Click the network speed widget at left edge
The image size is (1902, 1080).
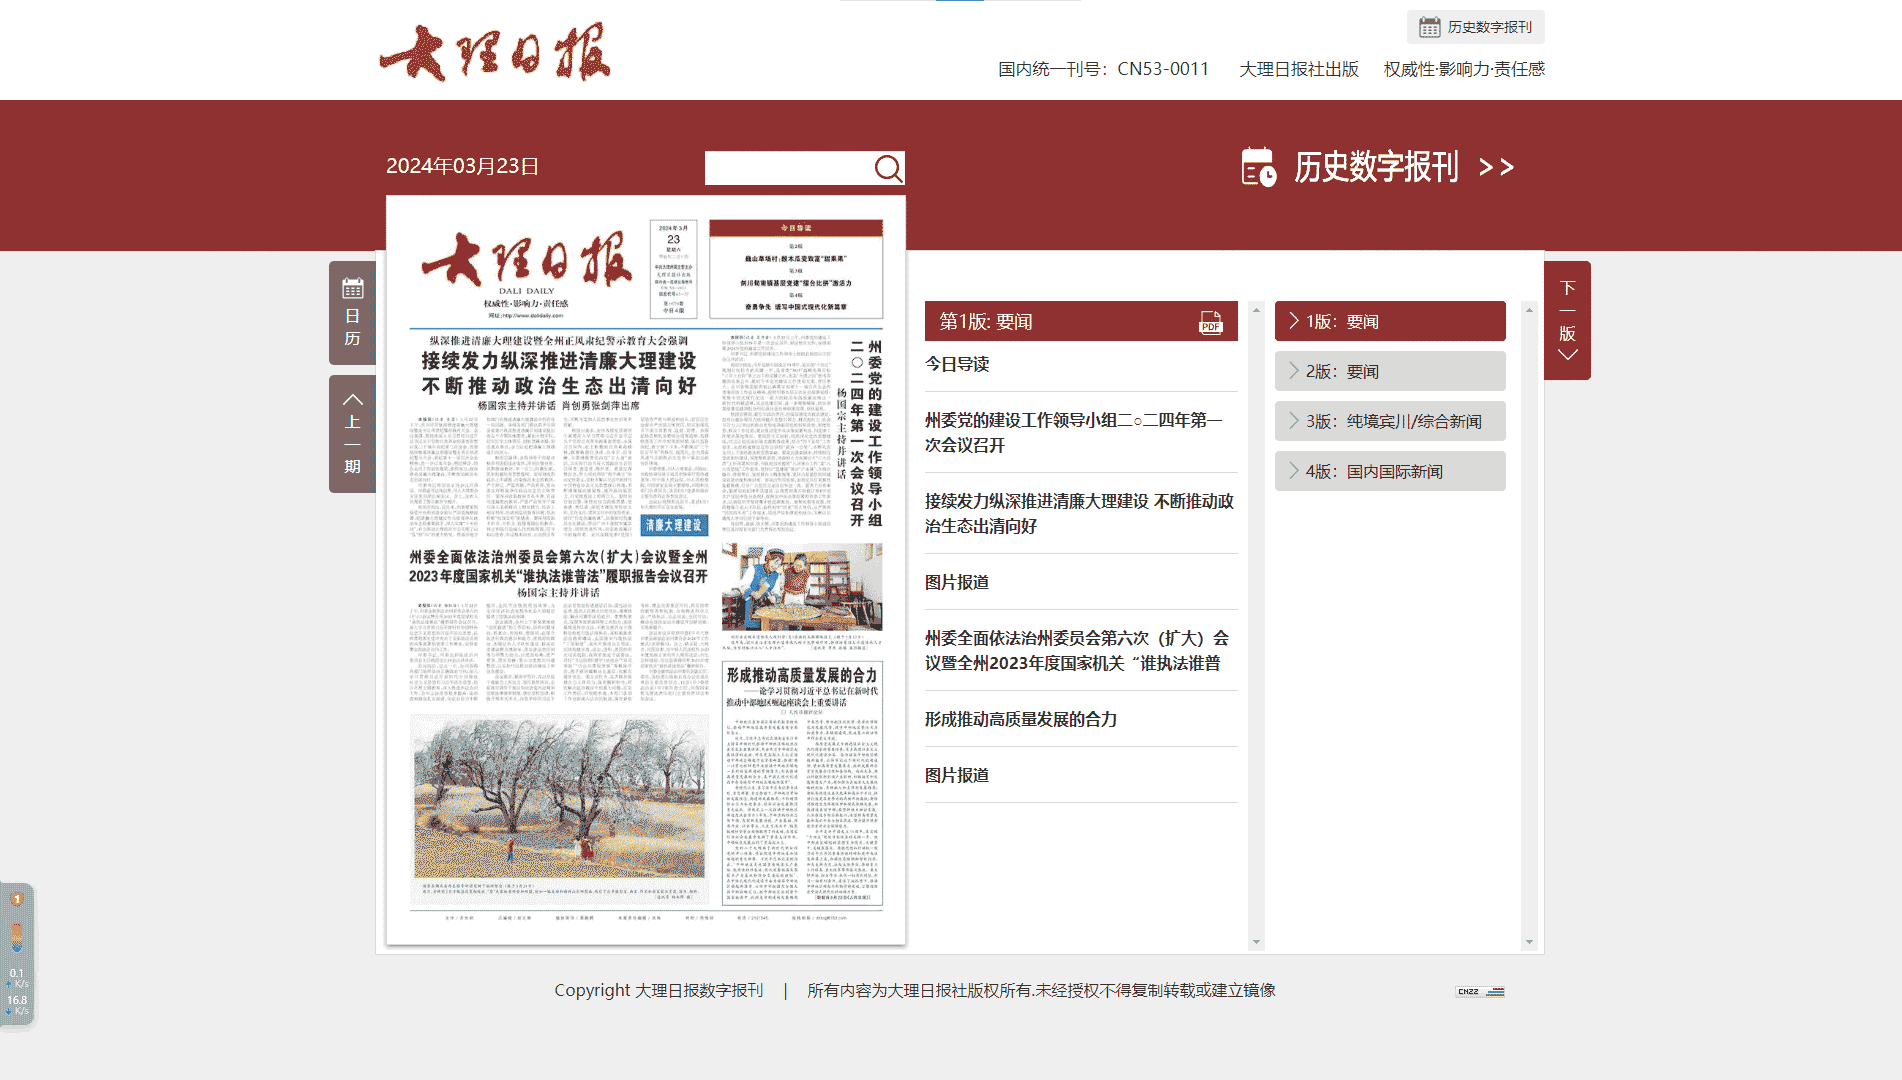pos(17,955)
